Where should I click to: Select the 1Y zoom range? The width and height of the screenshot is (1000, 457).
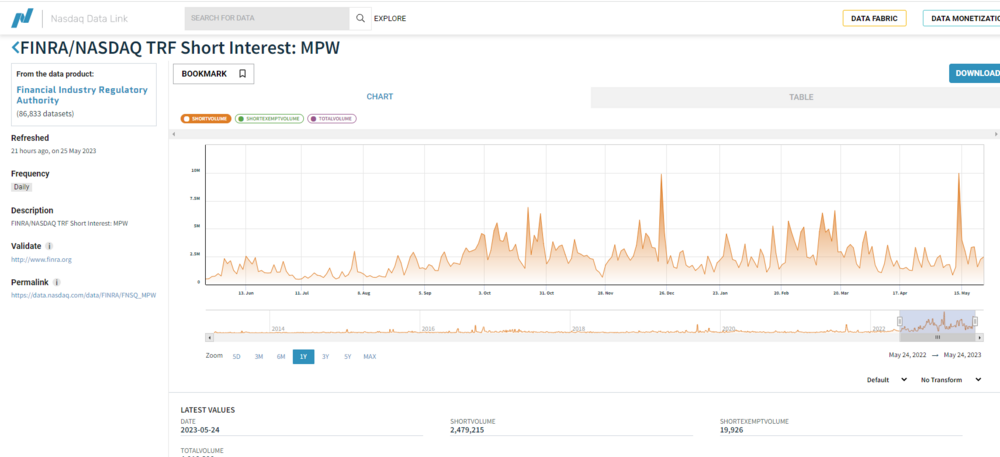coord(304,357)
